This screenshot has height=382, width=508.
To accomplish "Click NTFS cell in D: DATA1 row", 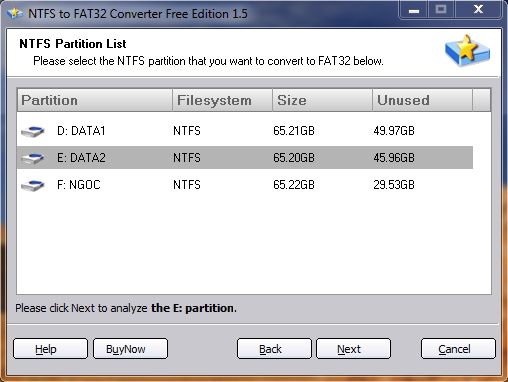I will (x=187, y=131).
